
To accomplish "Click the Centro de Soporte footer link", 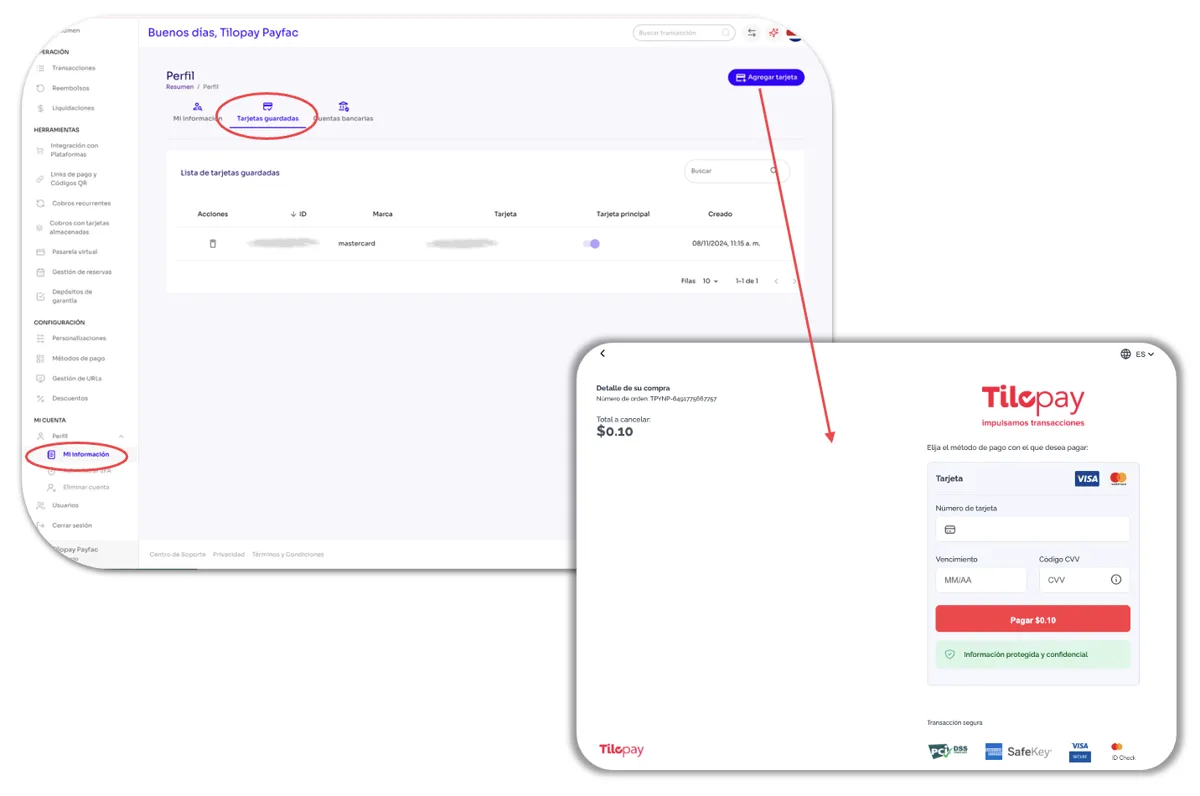I will pyautogui.click(x=177, y=554).
